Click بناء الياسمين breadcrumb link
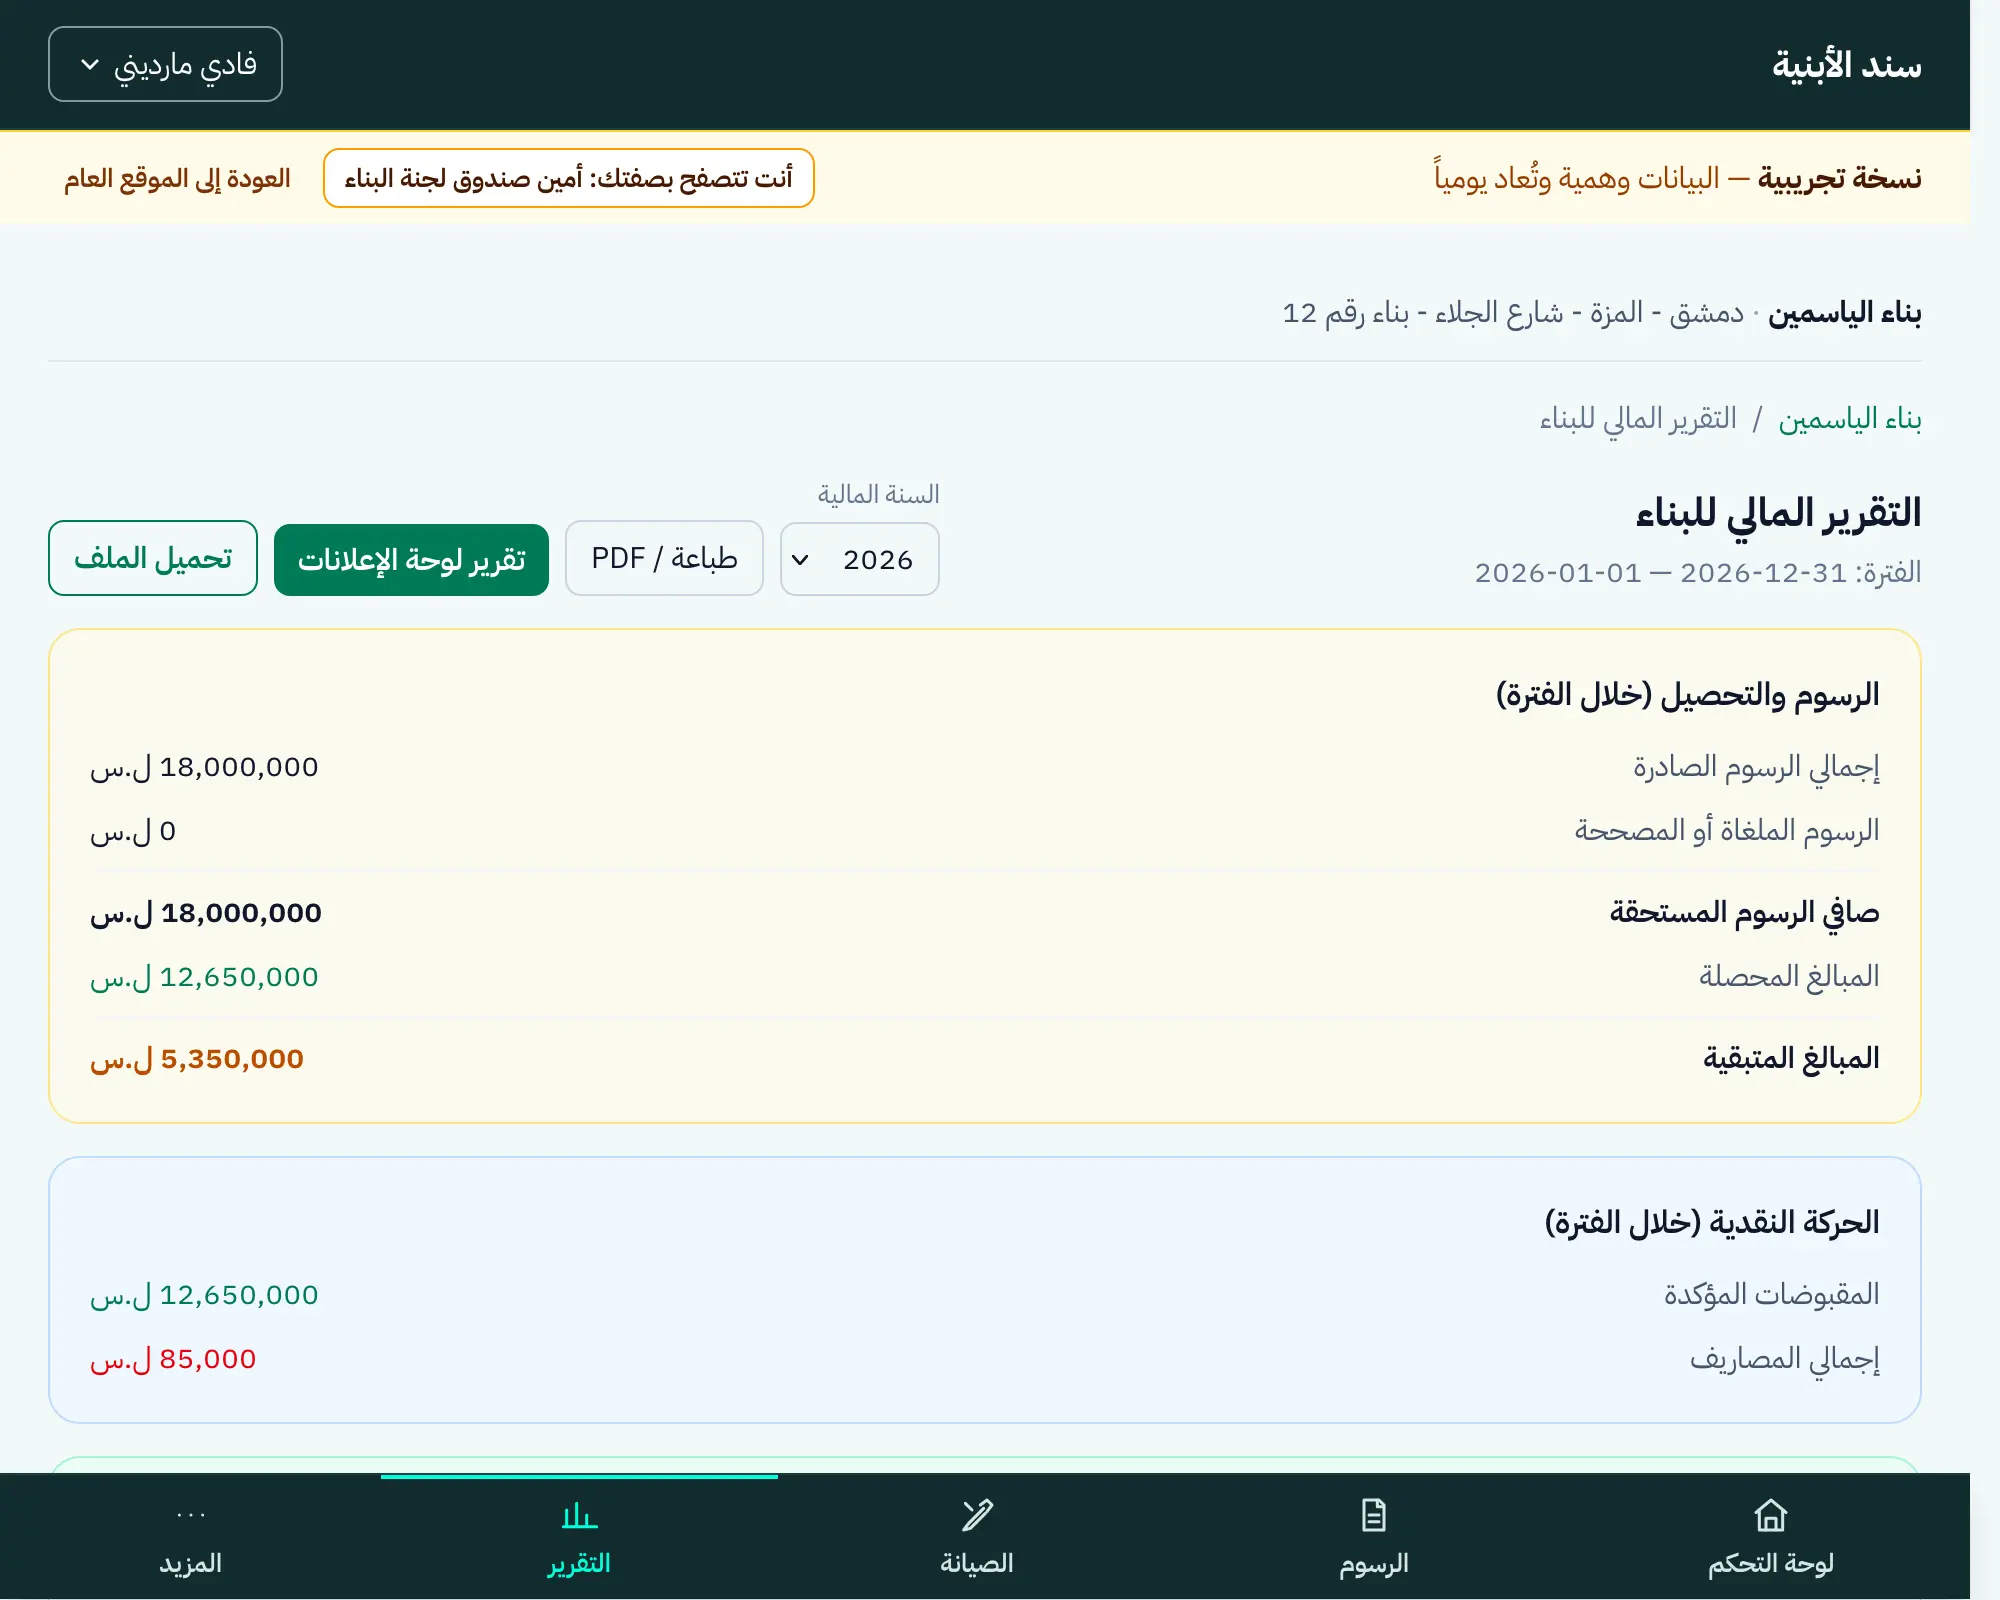2000x1600 pixels. pos(1850,419)
